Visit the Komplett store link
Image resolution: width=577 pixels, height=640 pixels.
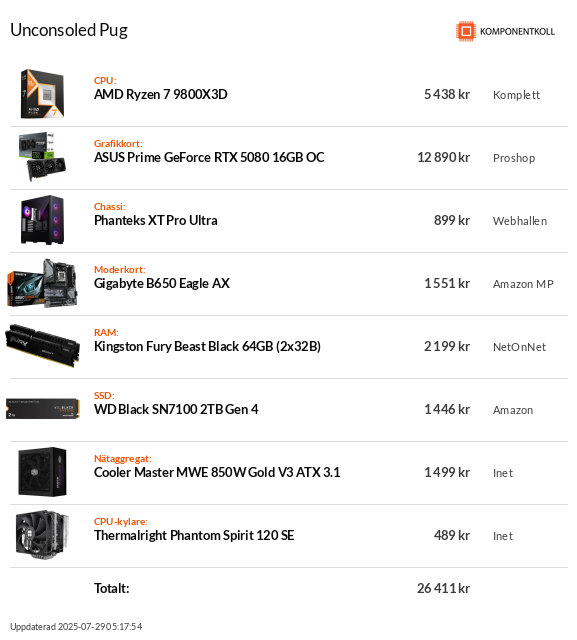tap(516, 95)
